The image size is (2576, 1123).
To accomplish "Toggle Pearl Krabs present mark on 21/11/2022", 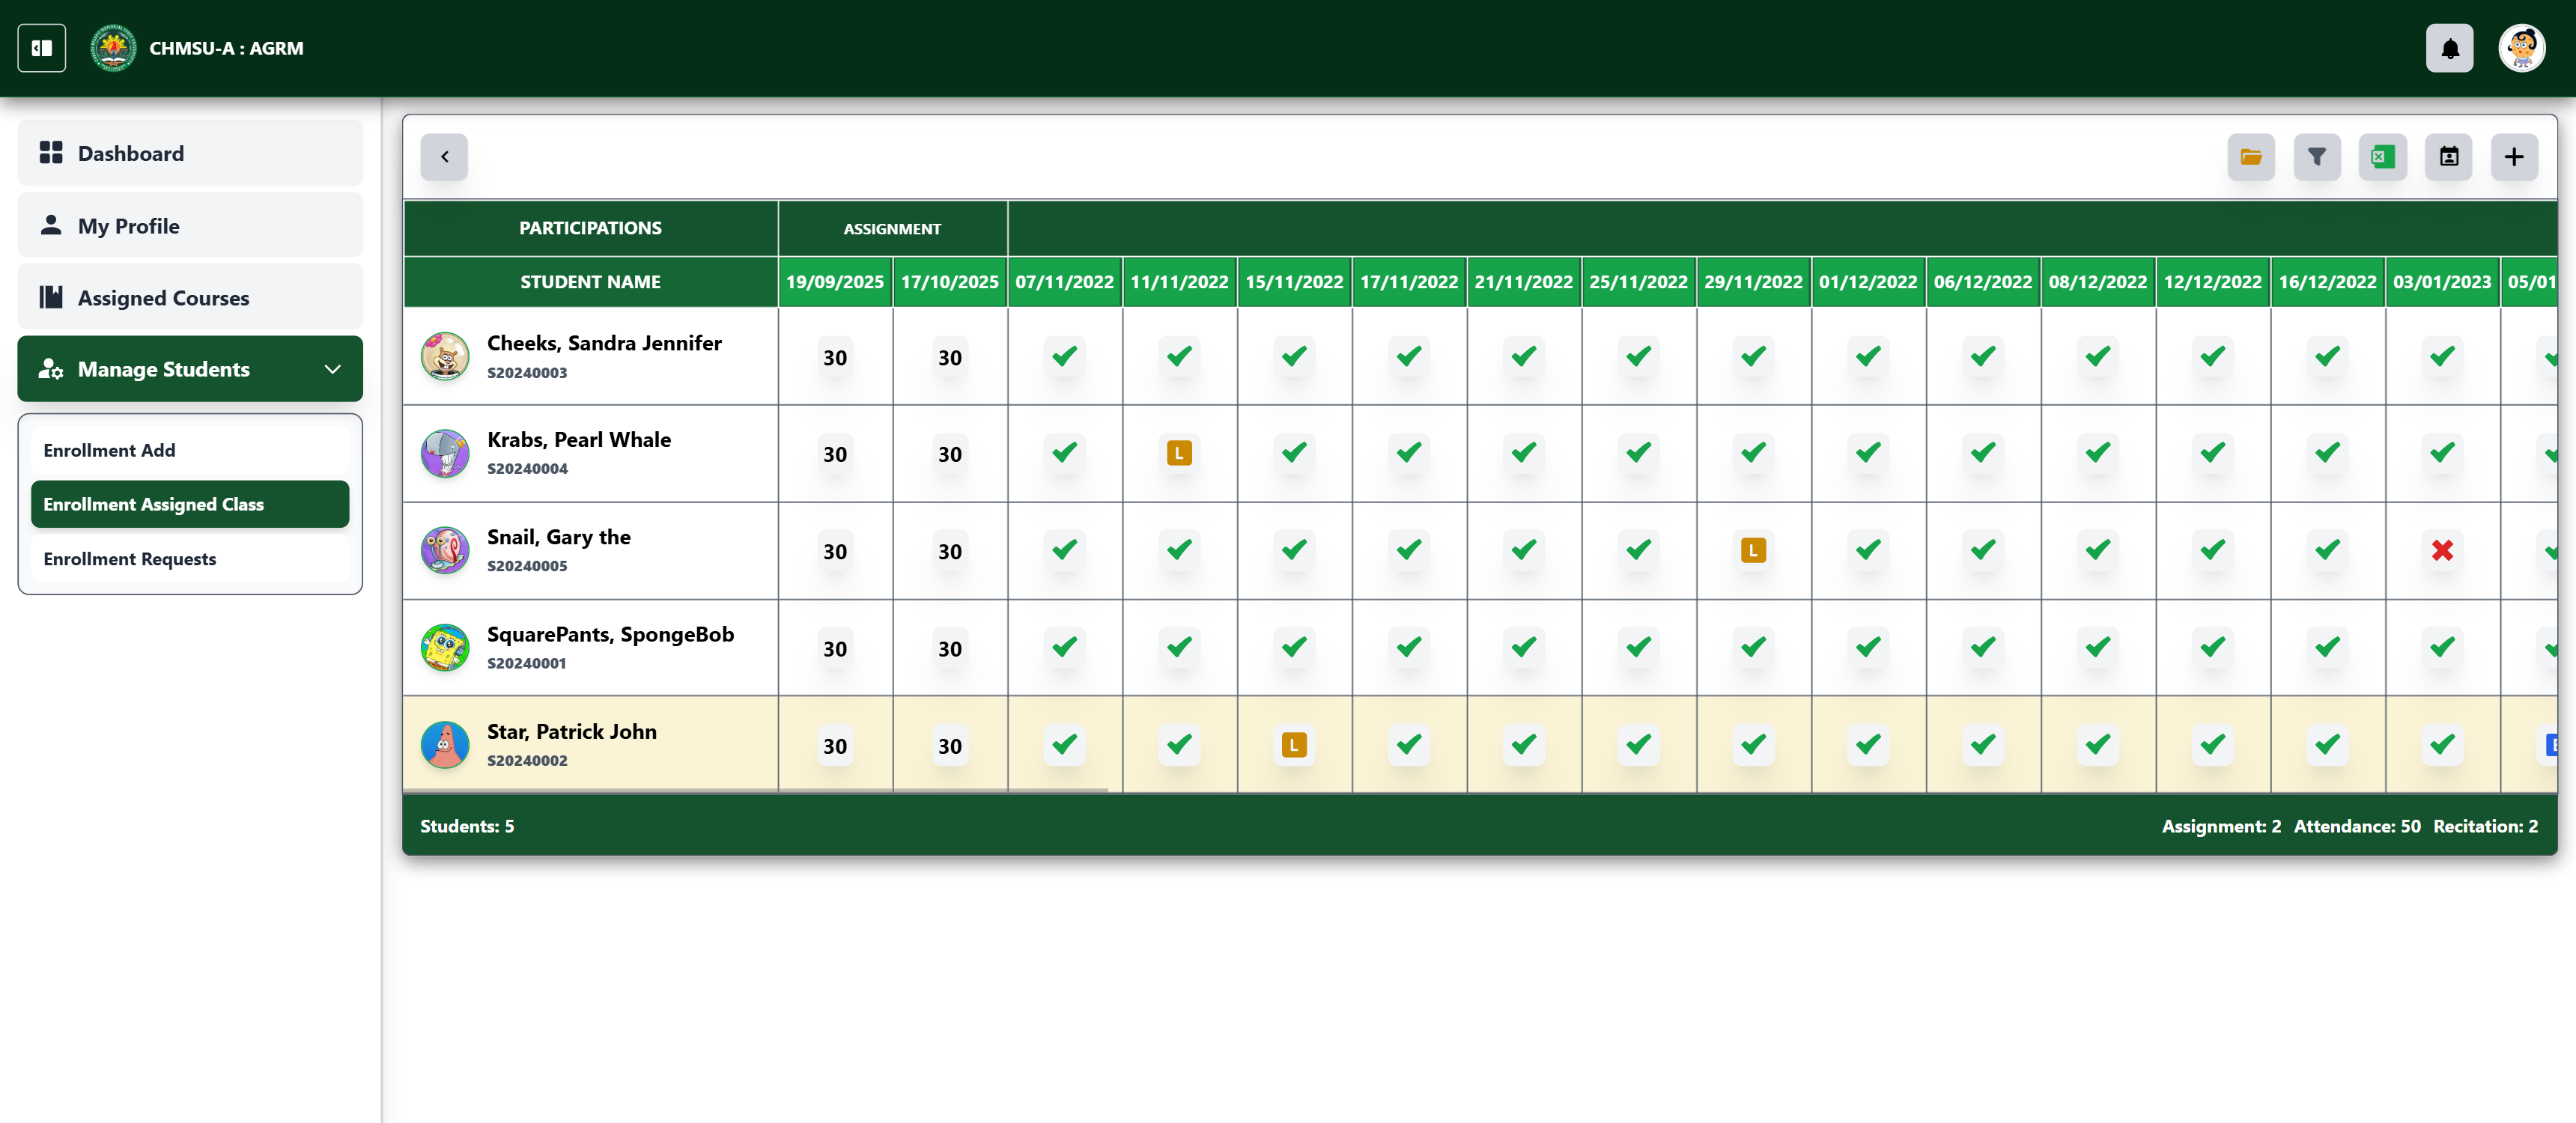I will click(1524, 453).
